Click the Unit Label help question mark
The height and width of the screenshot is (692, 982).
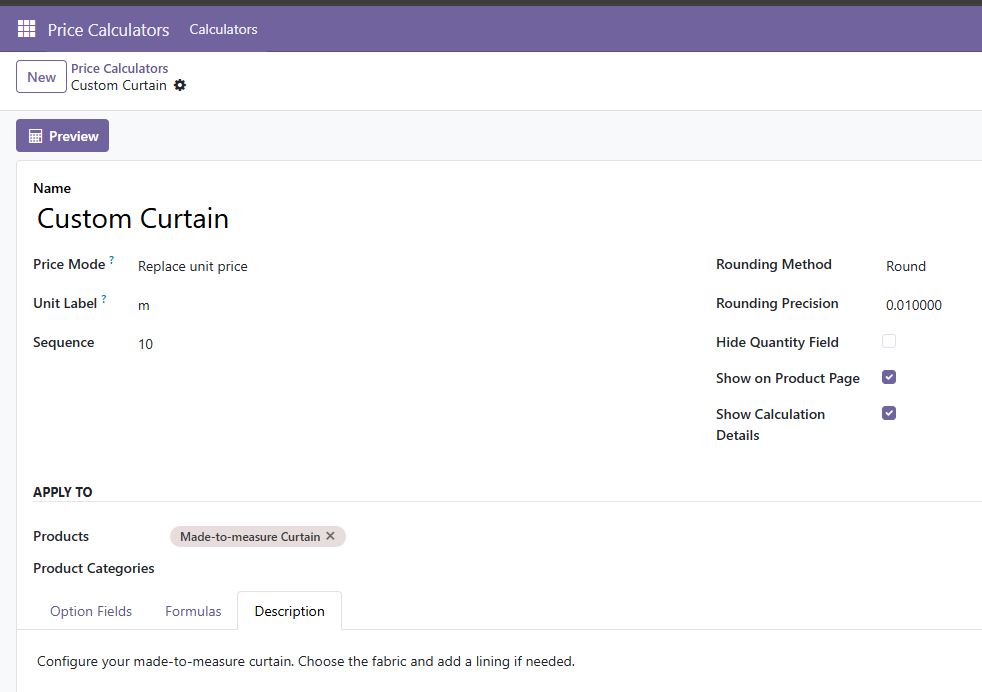104,299
